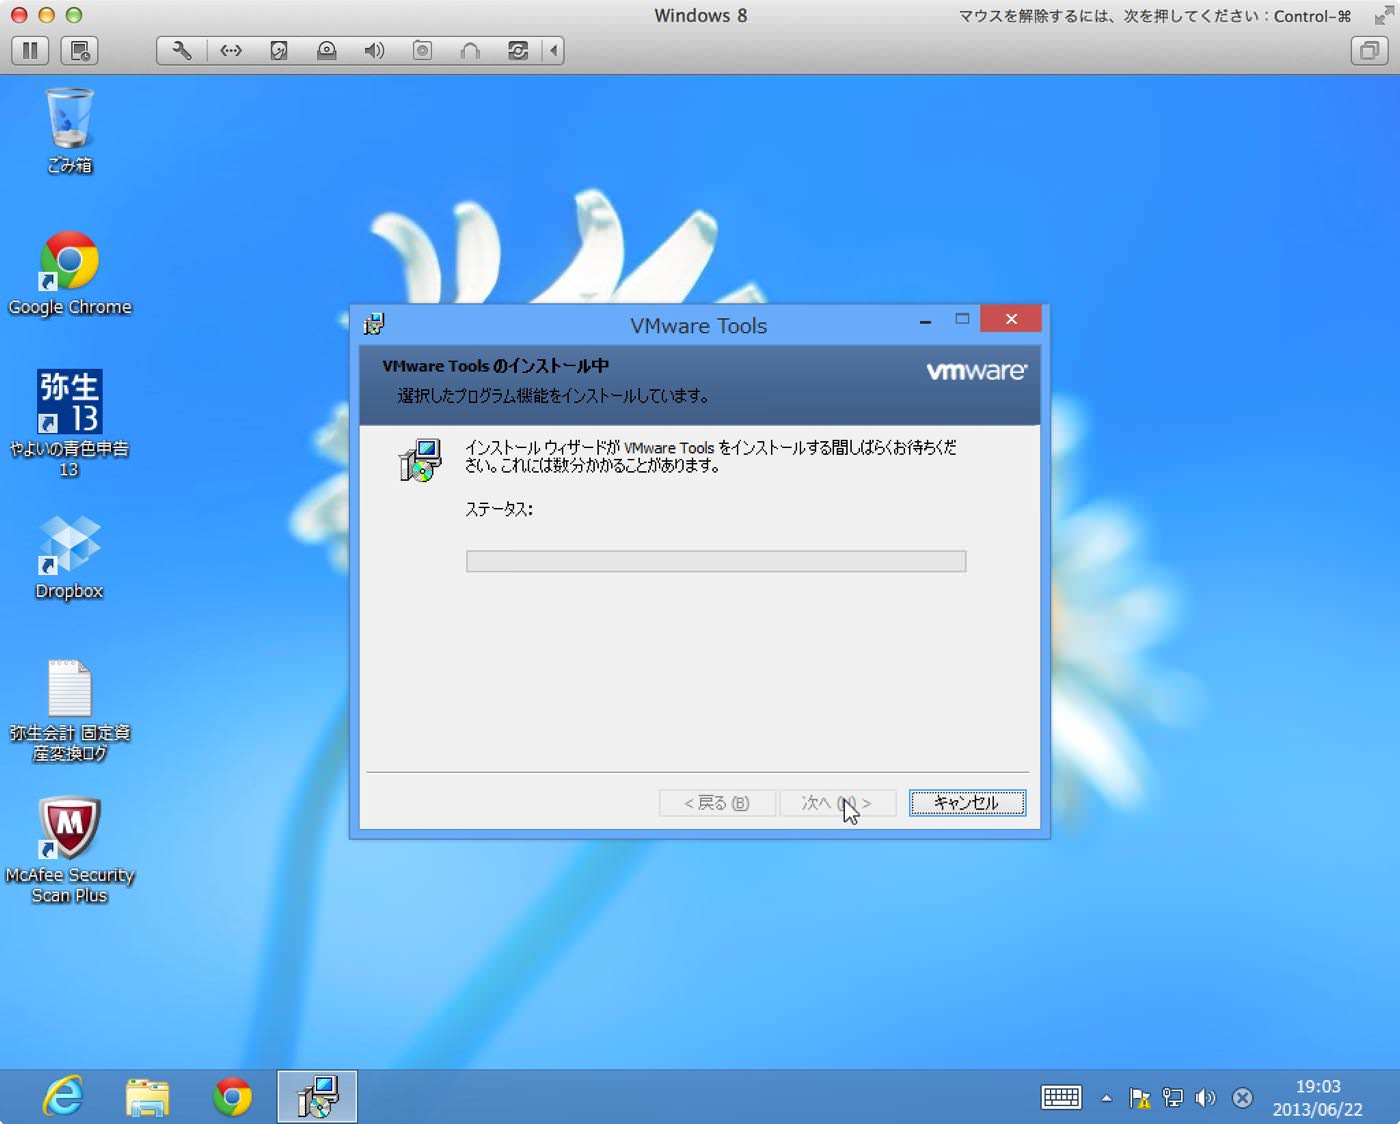Take a snapshot of the VM
The height and width of the screenshot is (1124, 1400).
(x=80, y=50)
